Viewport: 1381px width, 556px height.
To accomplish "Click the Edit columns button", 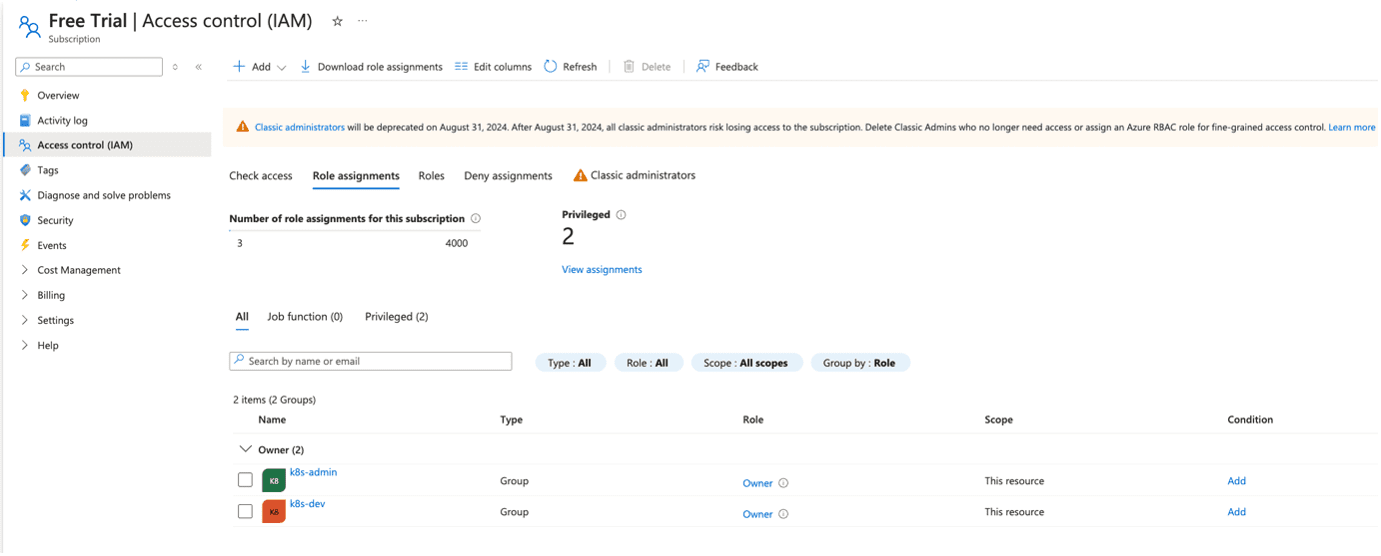I will 493,66.
